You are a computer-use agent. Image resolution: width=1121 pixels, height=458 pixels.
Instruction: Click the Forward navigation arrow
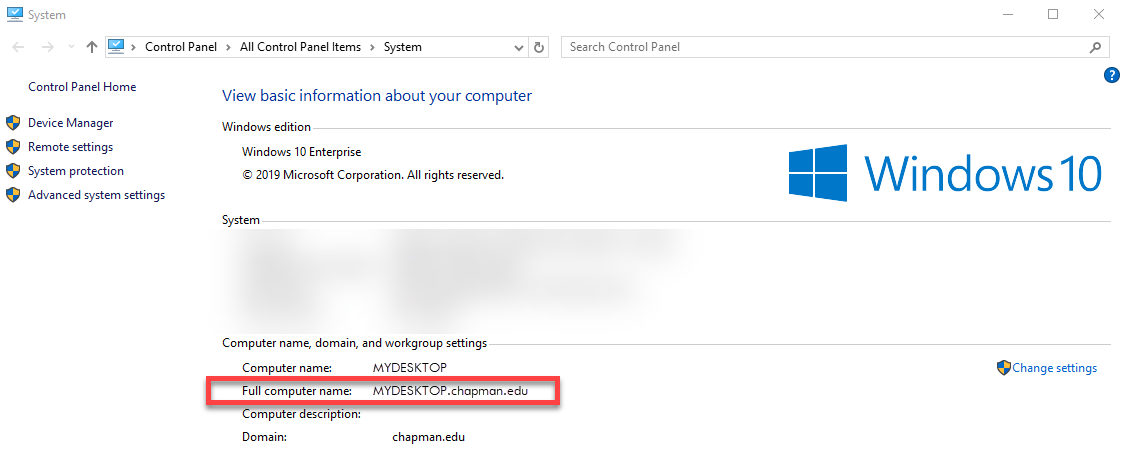(47, 47)
